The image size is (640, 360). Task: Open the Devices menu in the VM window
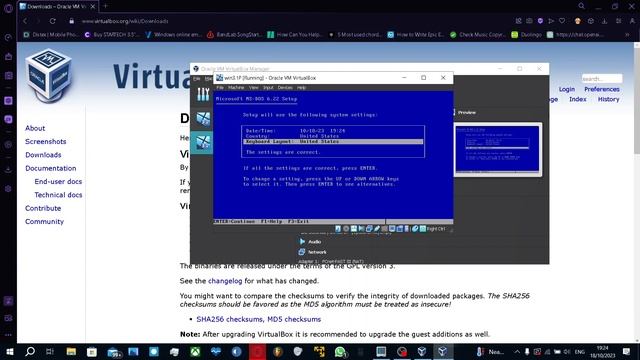coord(285,87)
